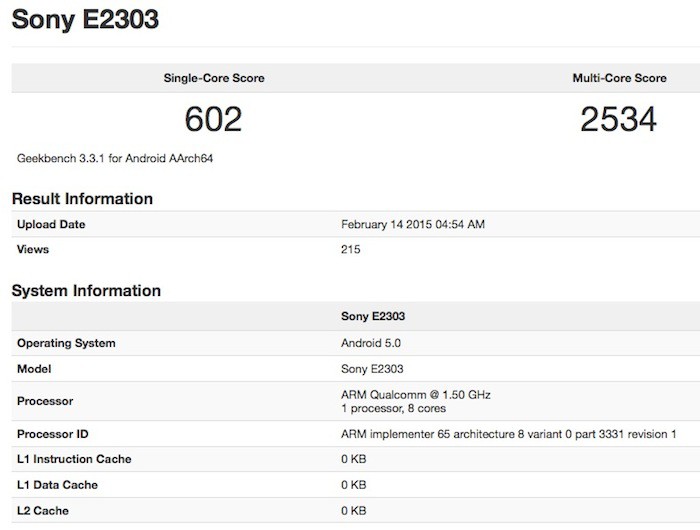Select the 'Multi-Core Score' column header

(x=619, y=78)
